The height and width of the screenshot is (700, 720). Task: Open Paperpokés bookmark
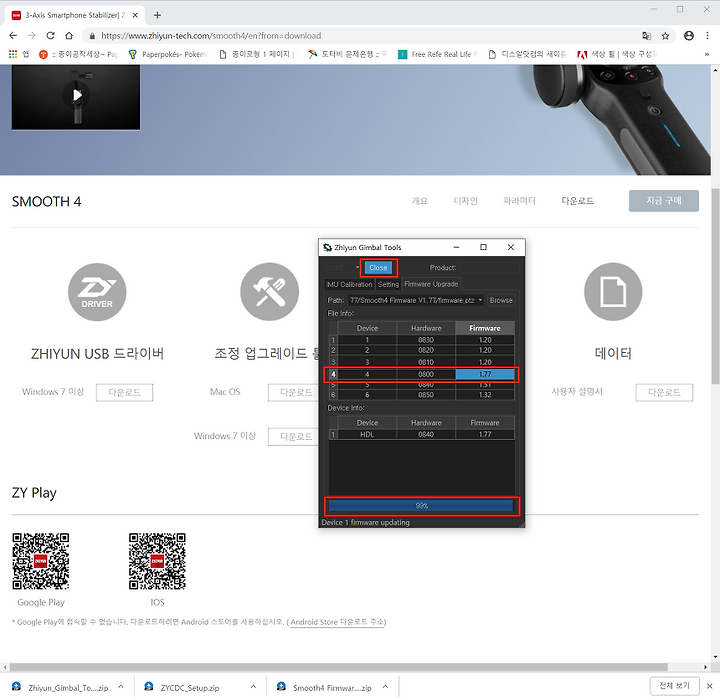click(x=168, y=54)
